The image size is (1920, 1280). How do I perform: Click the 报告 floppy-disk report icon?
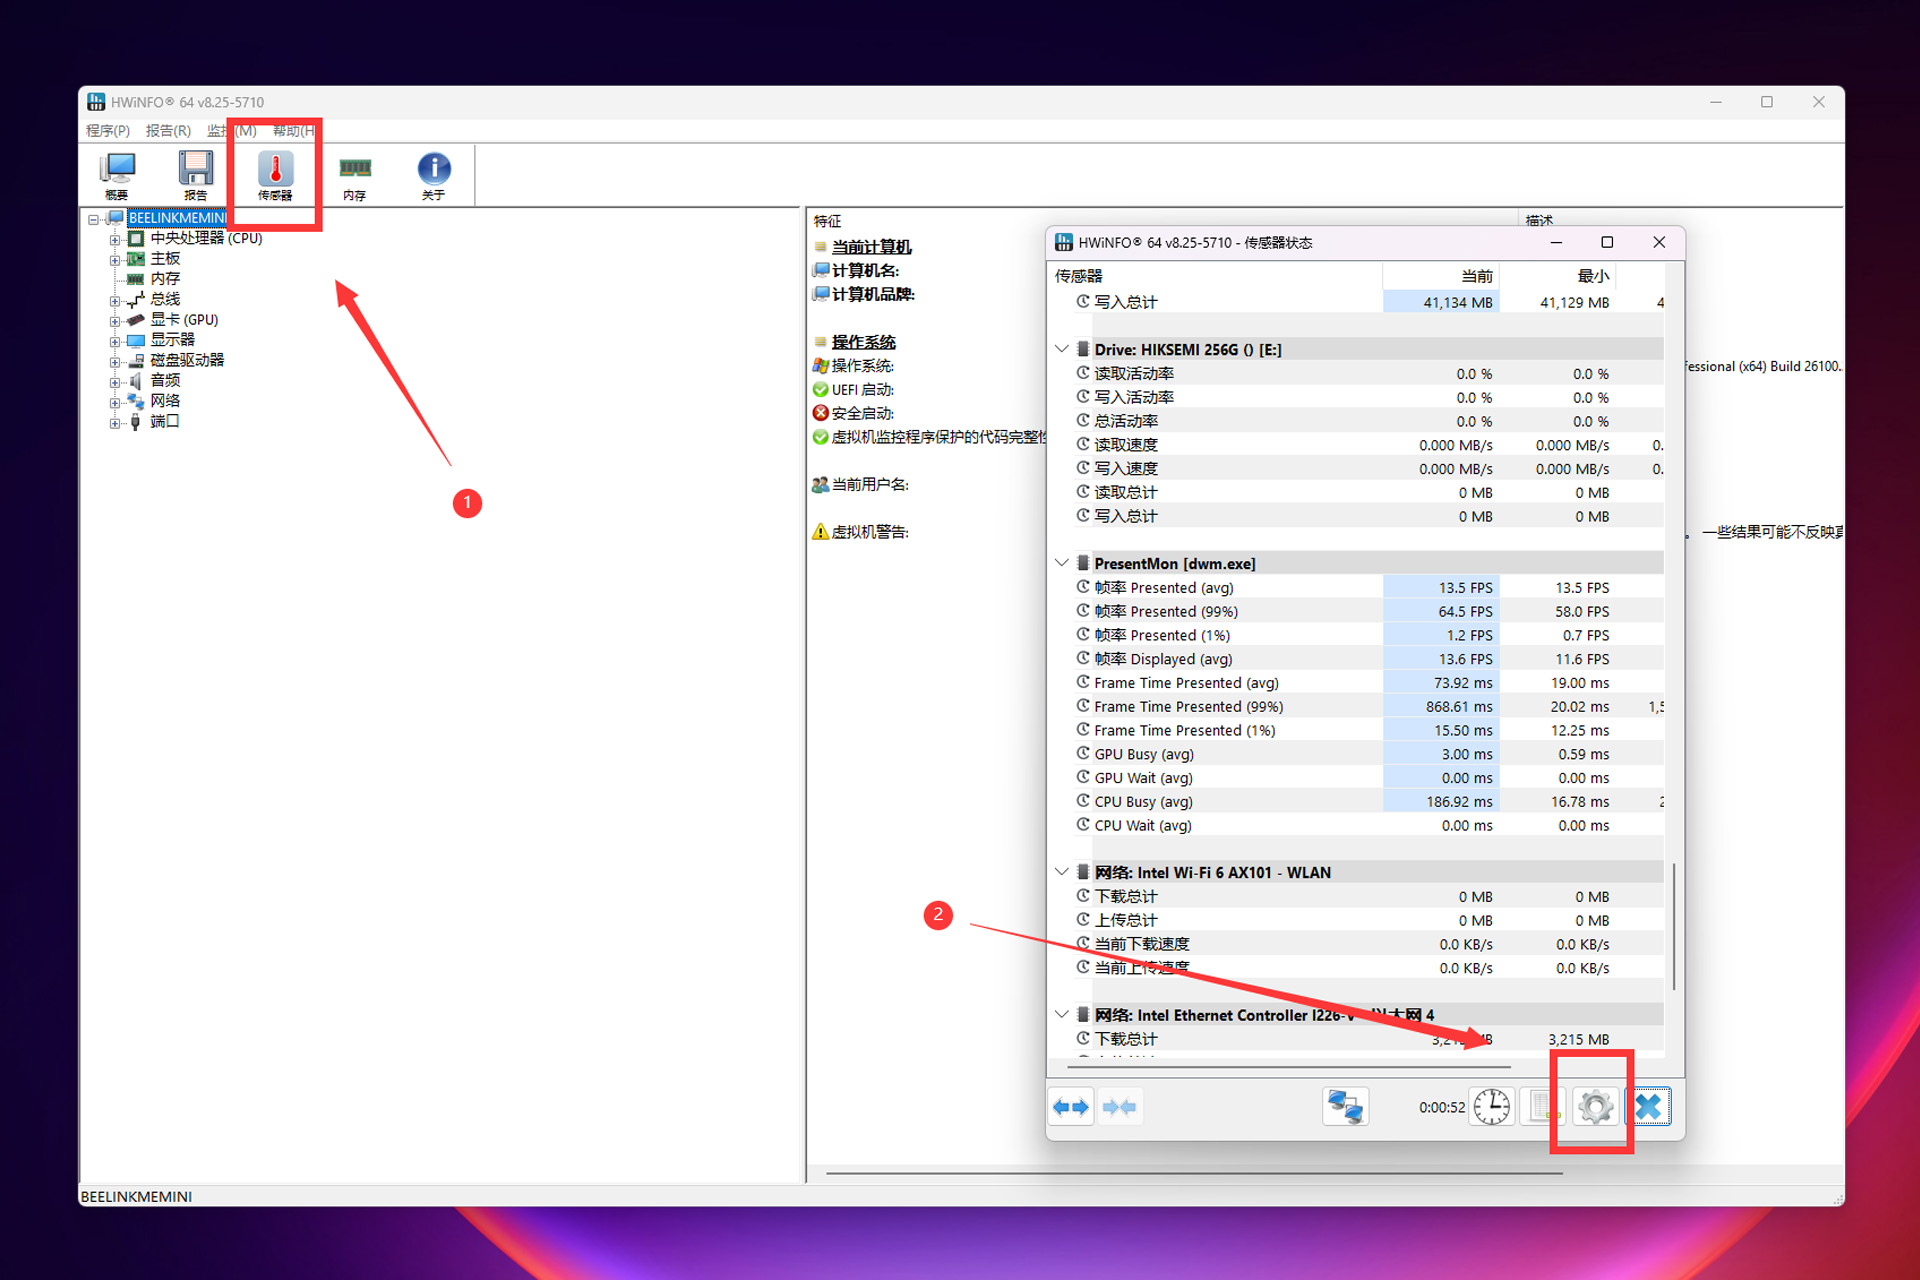pos(196,175)
